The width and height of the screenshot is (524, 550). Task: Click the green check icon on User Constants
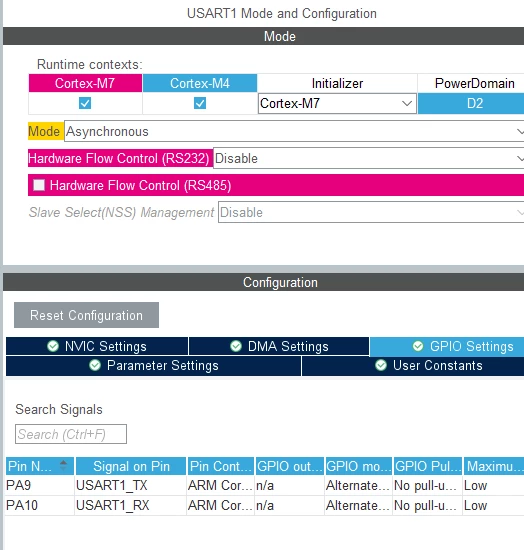tap(381, 365)
